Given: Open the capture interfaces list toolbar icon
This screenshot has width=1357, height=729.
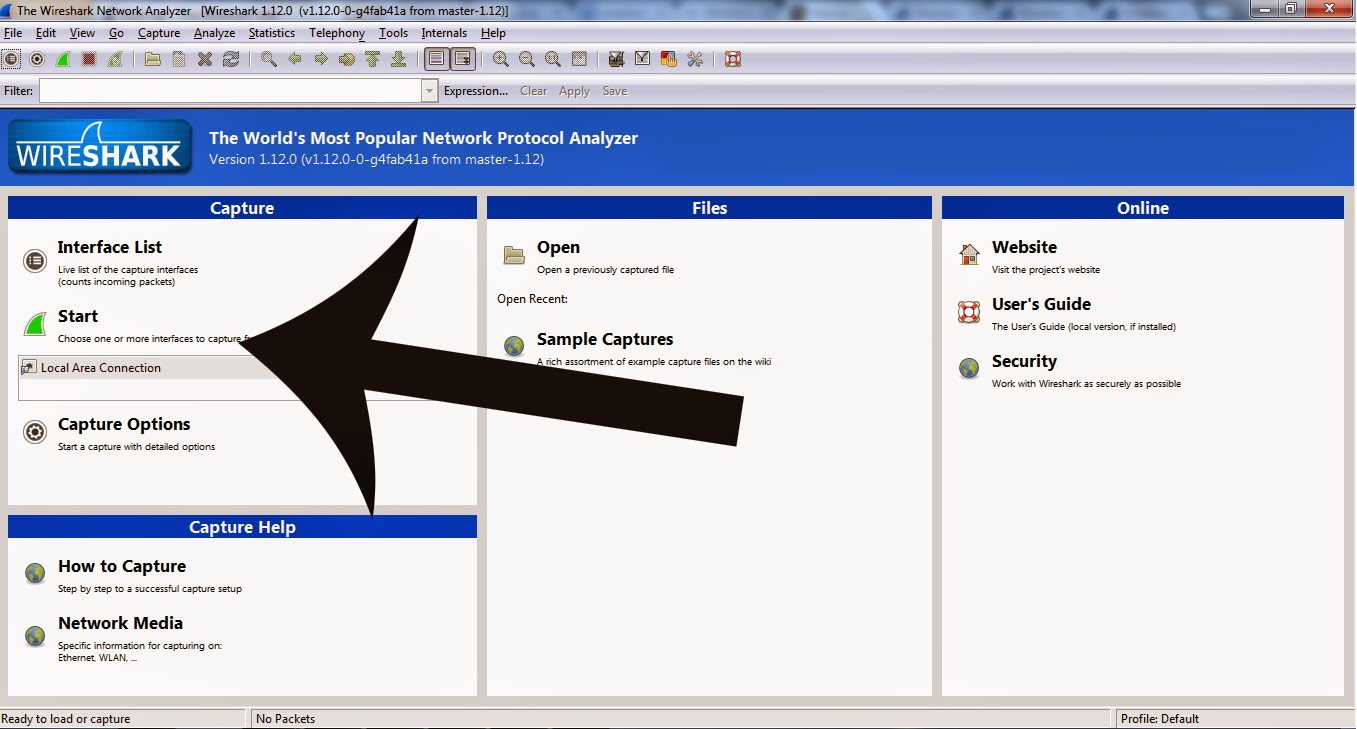Looking at the screenshot, I should 11,59.
